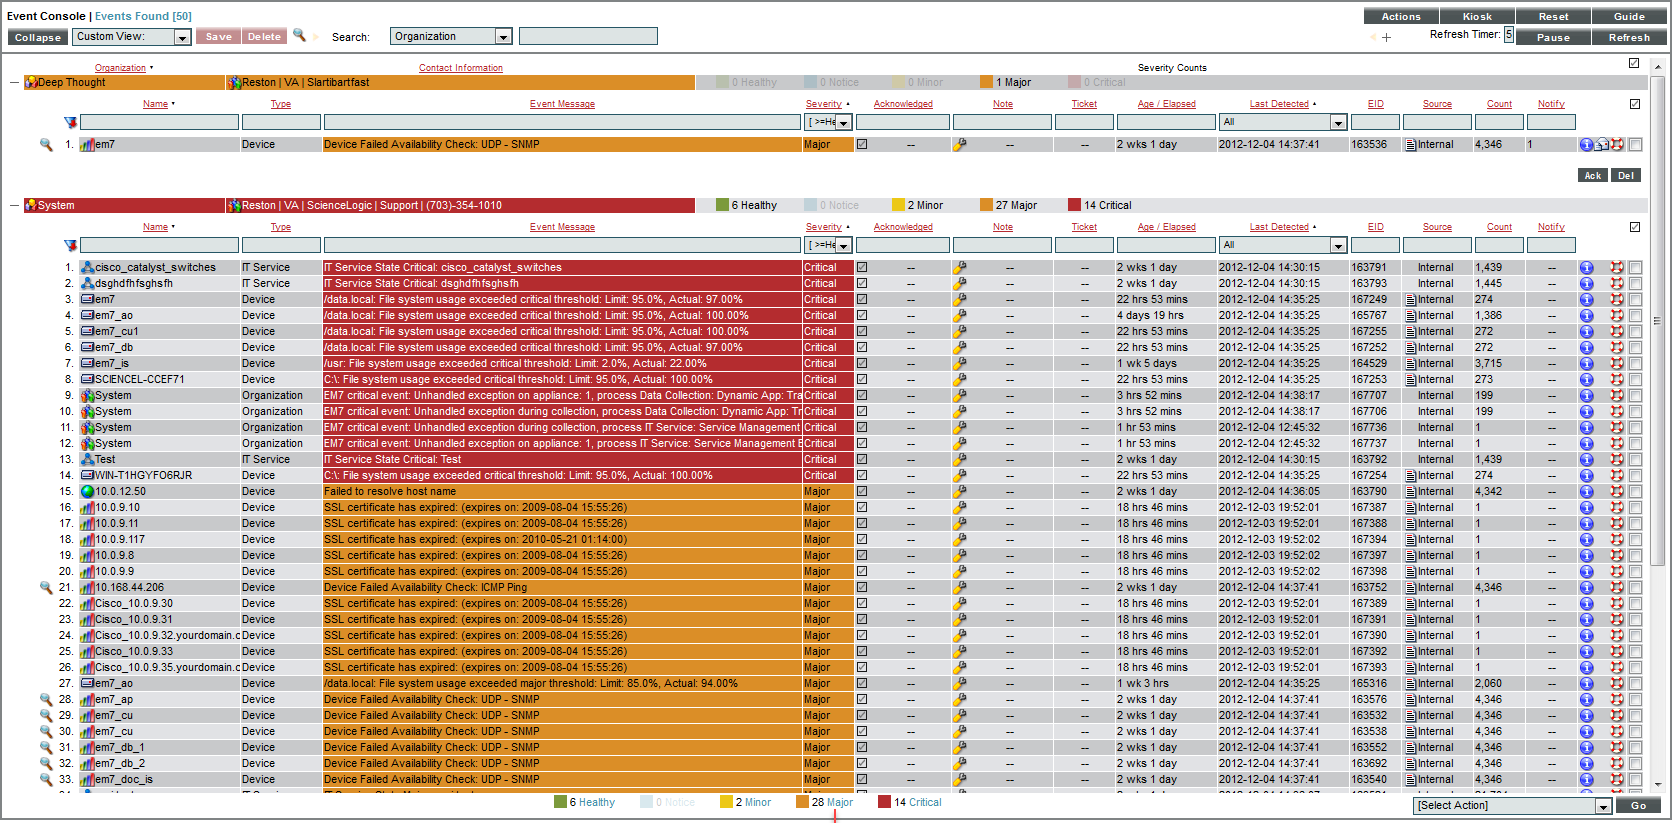1672x823 pixels.
Task: Switch to Kiosk mode
Action: click(1477, 16)
